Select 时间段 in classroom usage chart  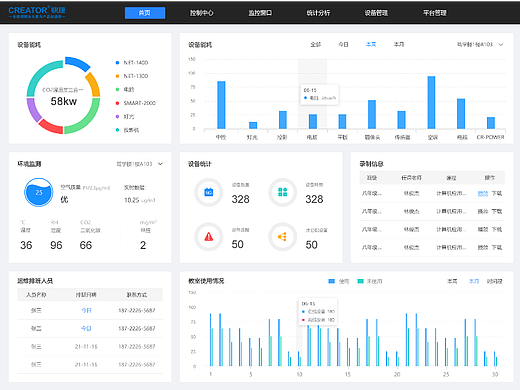[494, 281]
